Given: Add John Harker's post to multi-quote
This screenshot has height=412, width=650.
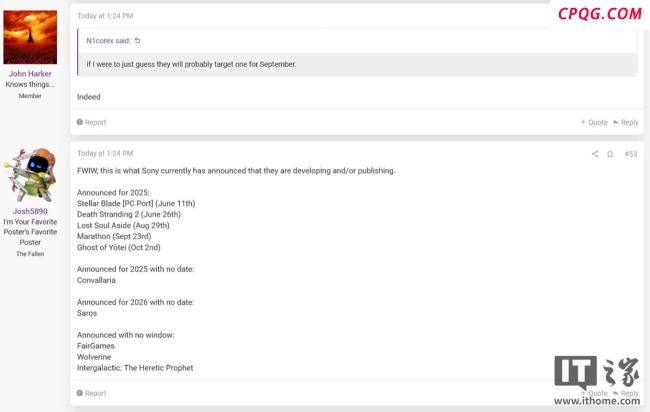Looking at the screenshot, I should 594,122.
